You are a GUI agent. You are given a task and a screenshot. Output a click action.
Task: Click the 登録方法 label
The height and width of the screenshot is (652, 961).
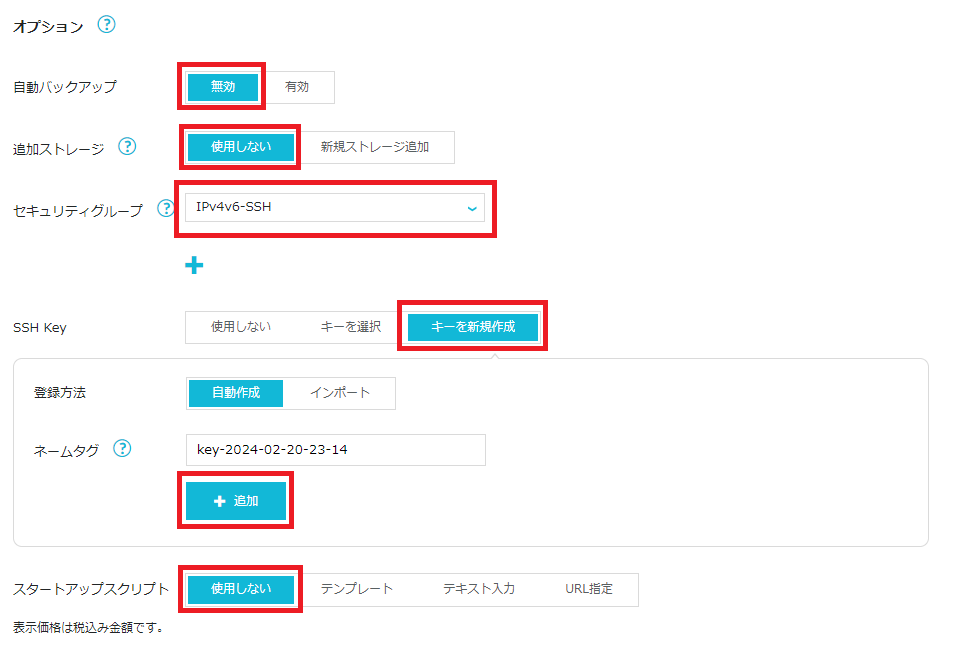pyautogui.click(x=59, y=393)
